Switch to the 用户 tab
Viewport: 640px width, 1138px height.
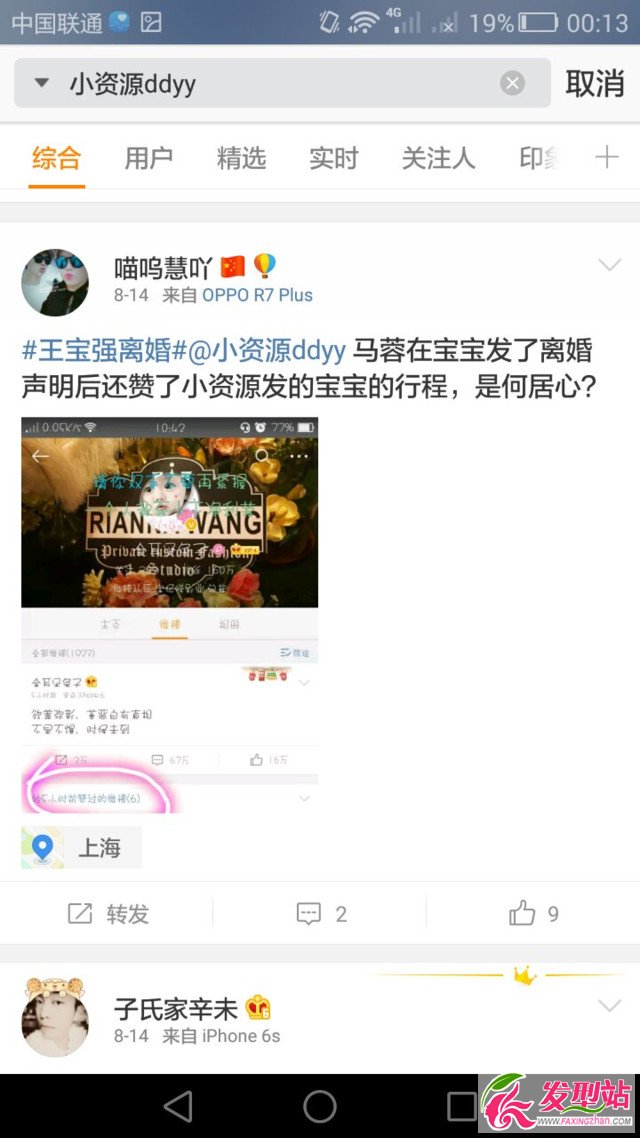click(x=148, y=158)
